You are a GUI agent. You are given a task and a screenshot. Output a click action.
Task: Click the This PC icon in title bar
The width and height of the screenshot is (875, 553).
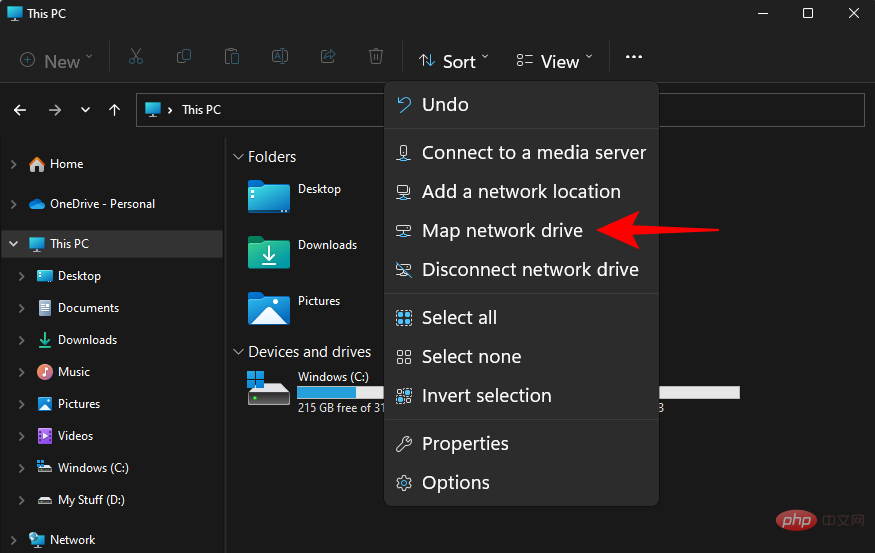pos(15,13)
